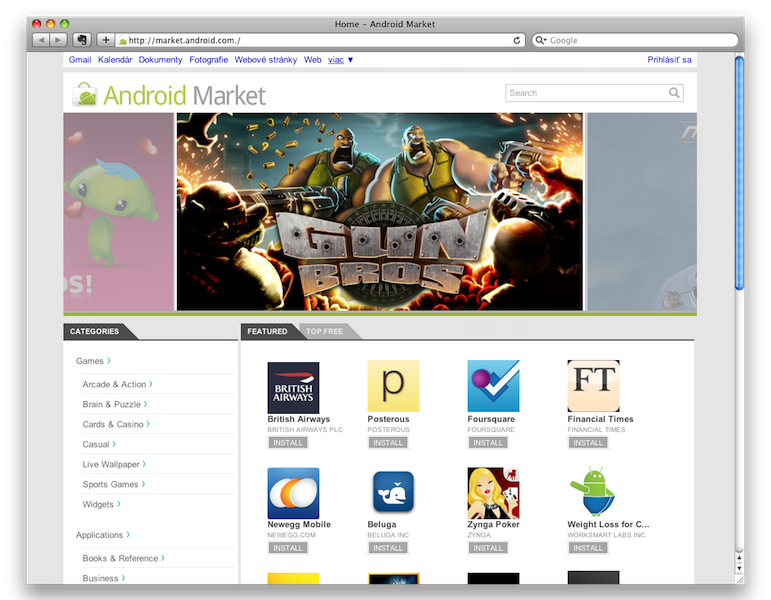Install the Financial Times app
Image resolution: width=771 pixels, height=600 pixels.
588,443
